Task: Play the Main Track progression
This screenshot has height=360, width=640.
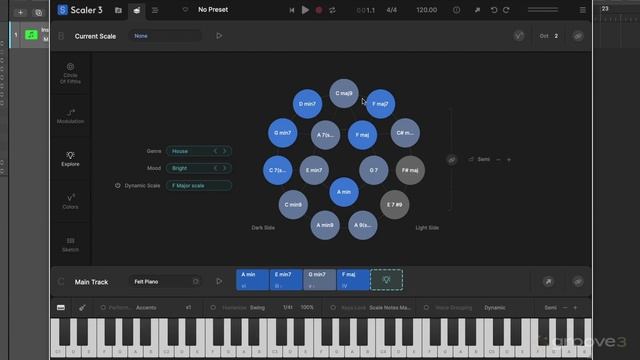Action: coord(219,281)
